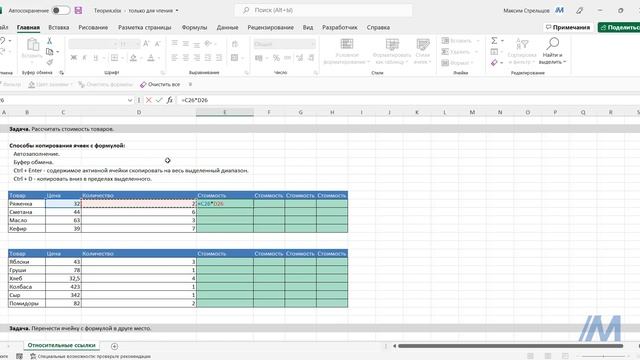Click the pen icon in the title bar
Screen dimensions: 640x360
pos(580,11)
